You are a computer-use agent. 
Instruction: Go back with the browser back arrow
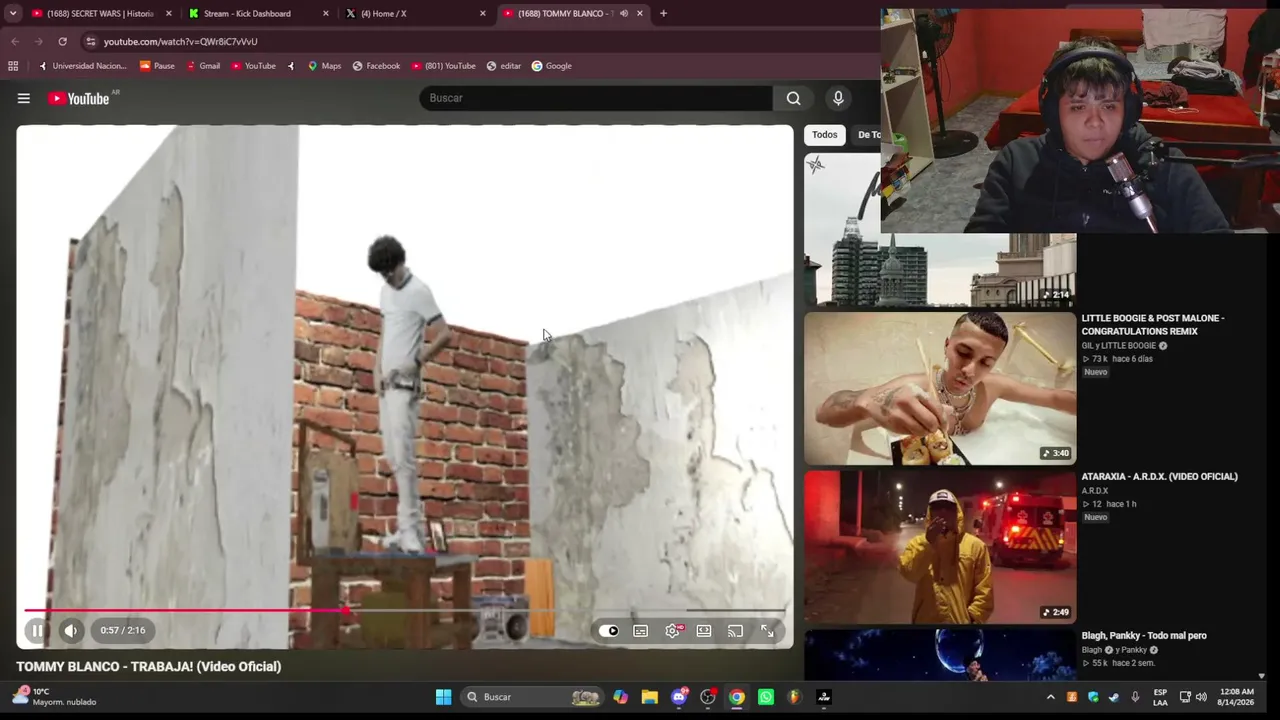pos(15,42)
